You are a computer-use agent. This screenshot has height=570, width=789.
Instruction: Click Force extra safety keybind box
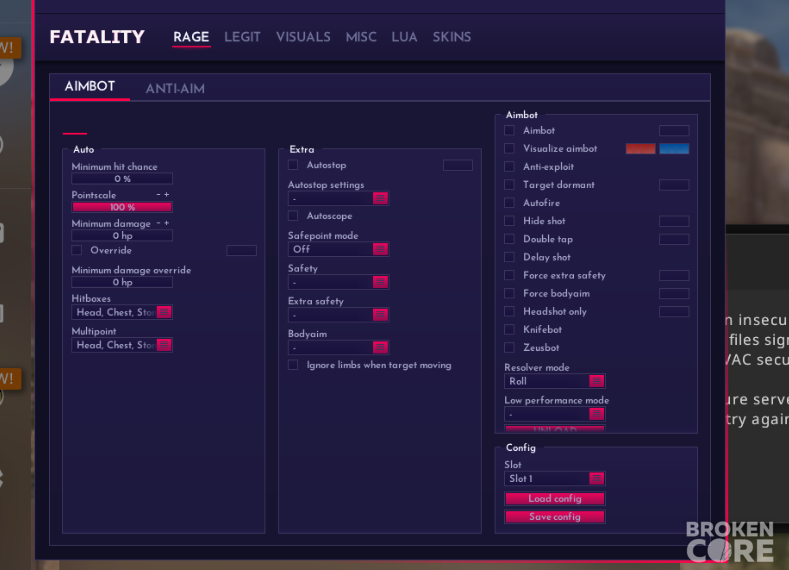pos(674,275)
